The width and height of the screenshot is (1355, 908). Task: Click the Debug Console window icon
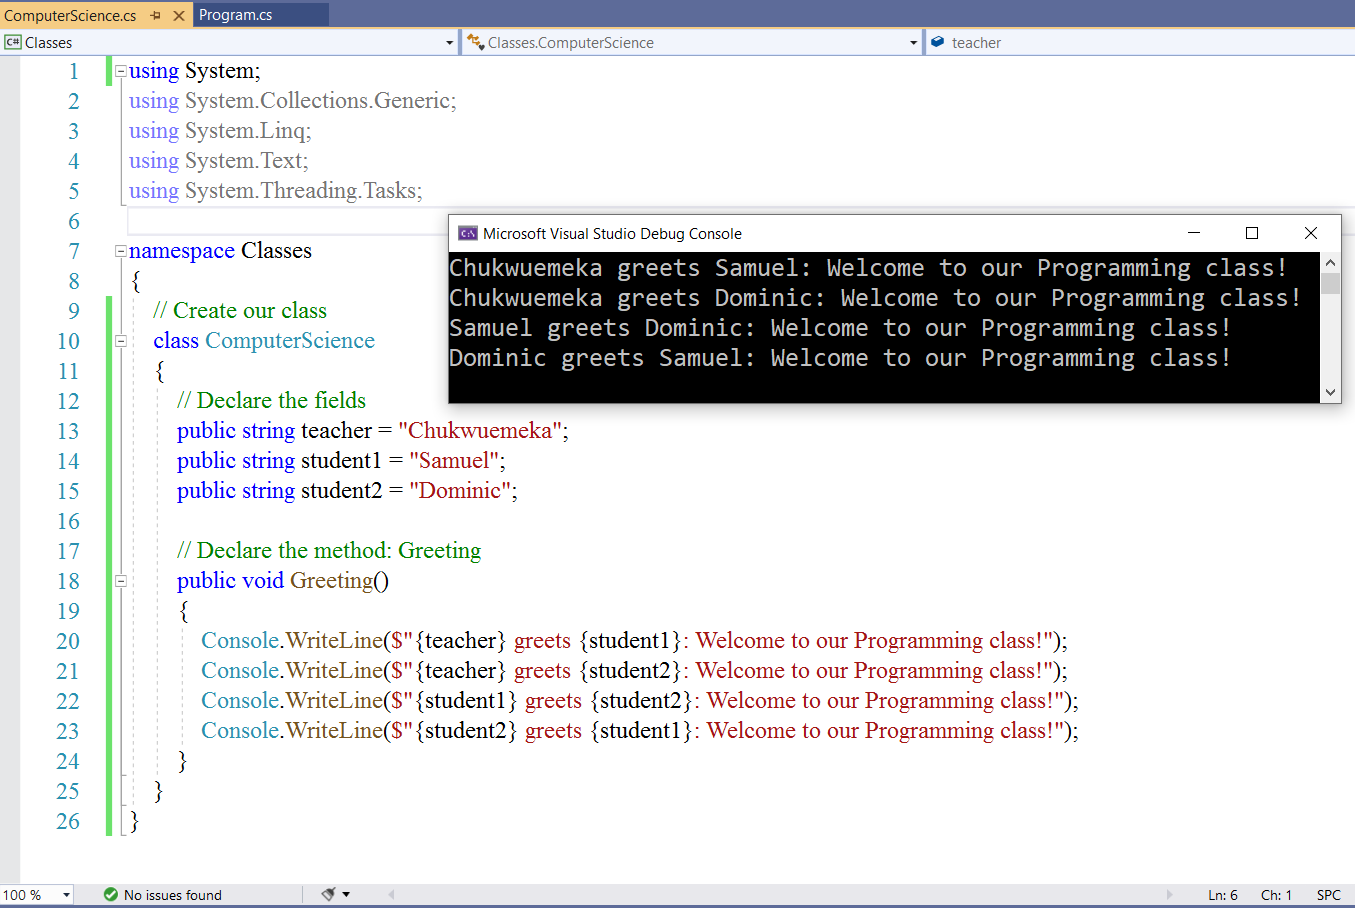(467, 233)
